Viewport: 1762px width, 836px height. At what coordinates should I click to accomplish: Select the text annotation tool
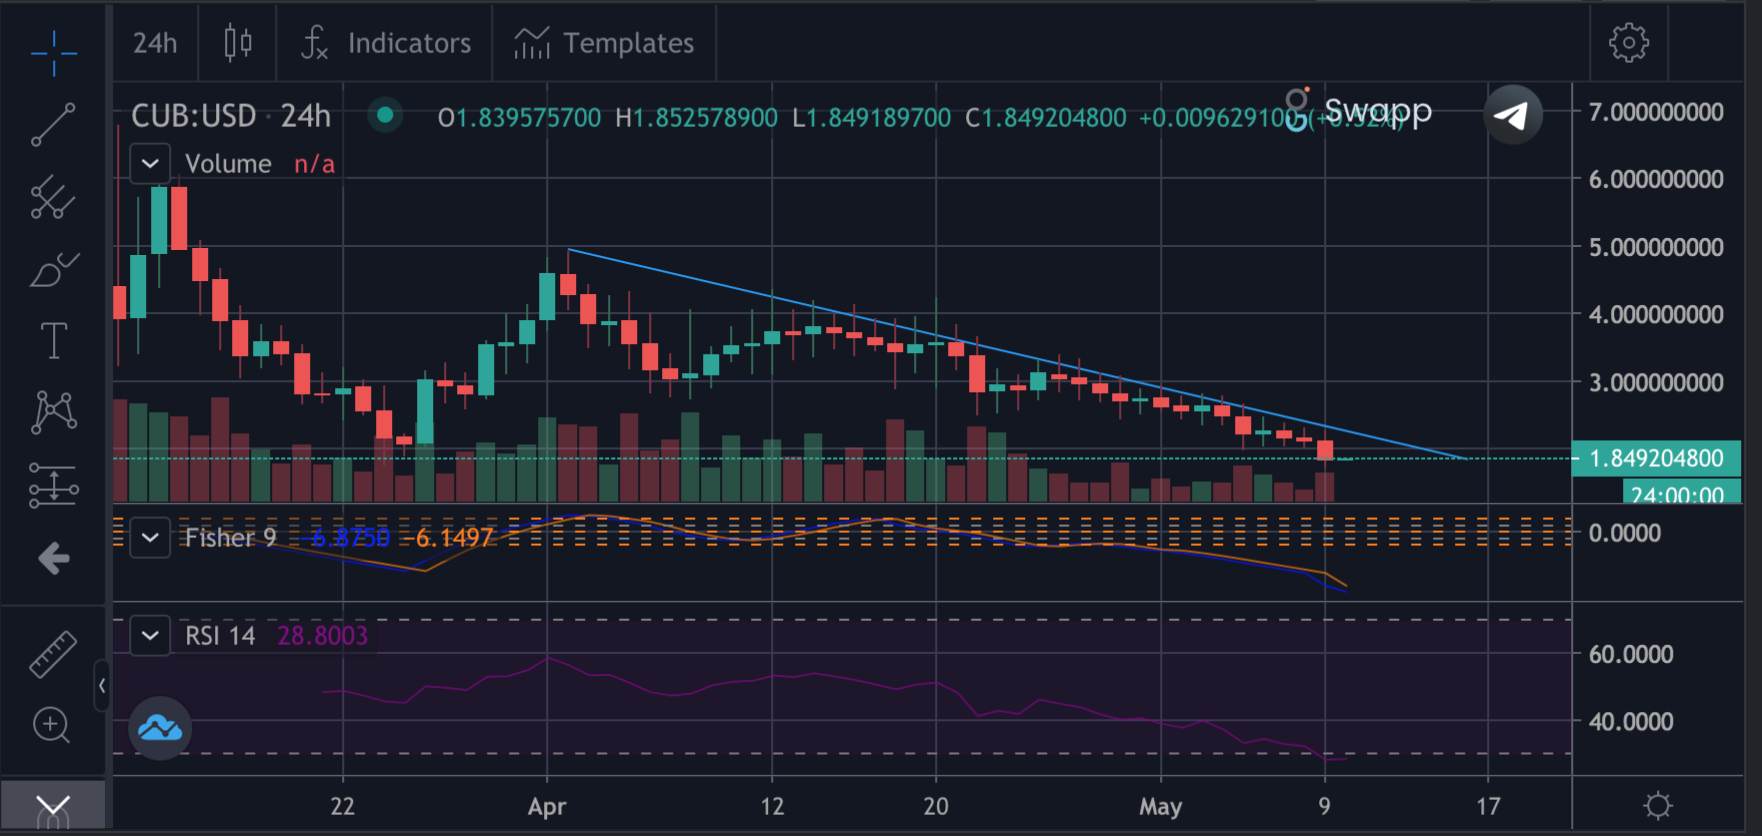click(x=53, y=341)
